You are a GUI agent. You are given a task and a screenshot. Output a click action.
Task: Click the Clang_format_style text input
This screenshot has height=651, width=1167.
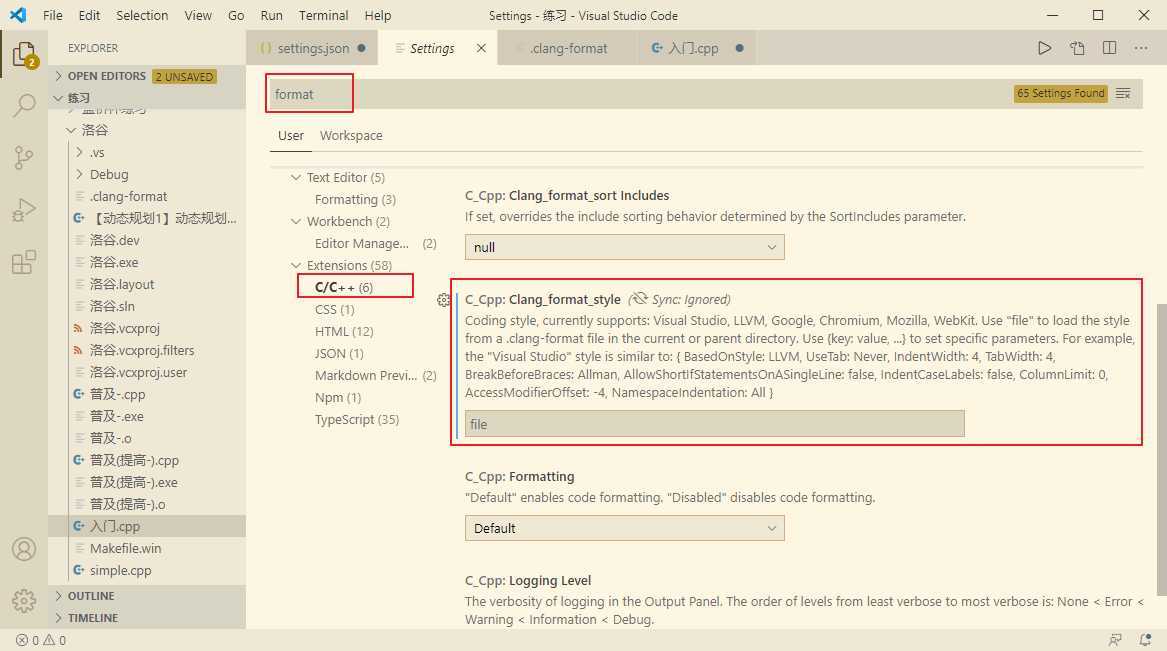coord(714,424)
